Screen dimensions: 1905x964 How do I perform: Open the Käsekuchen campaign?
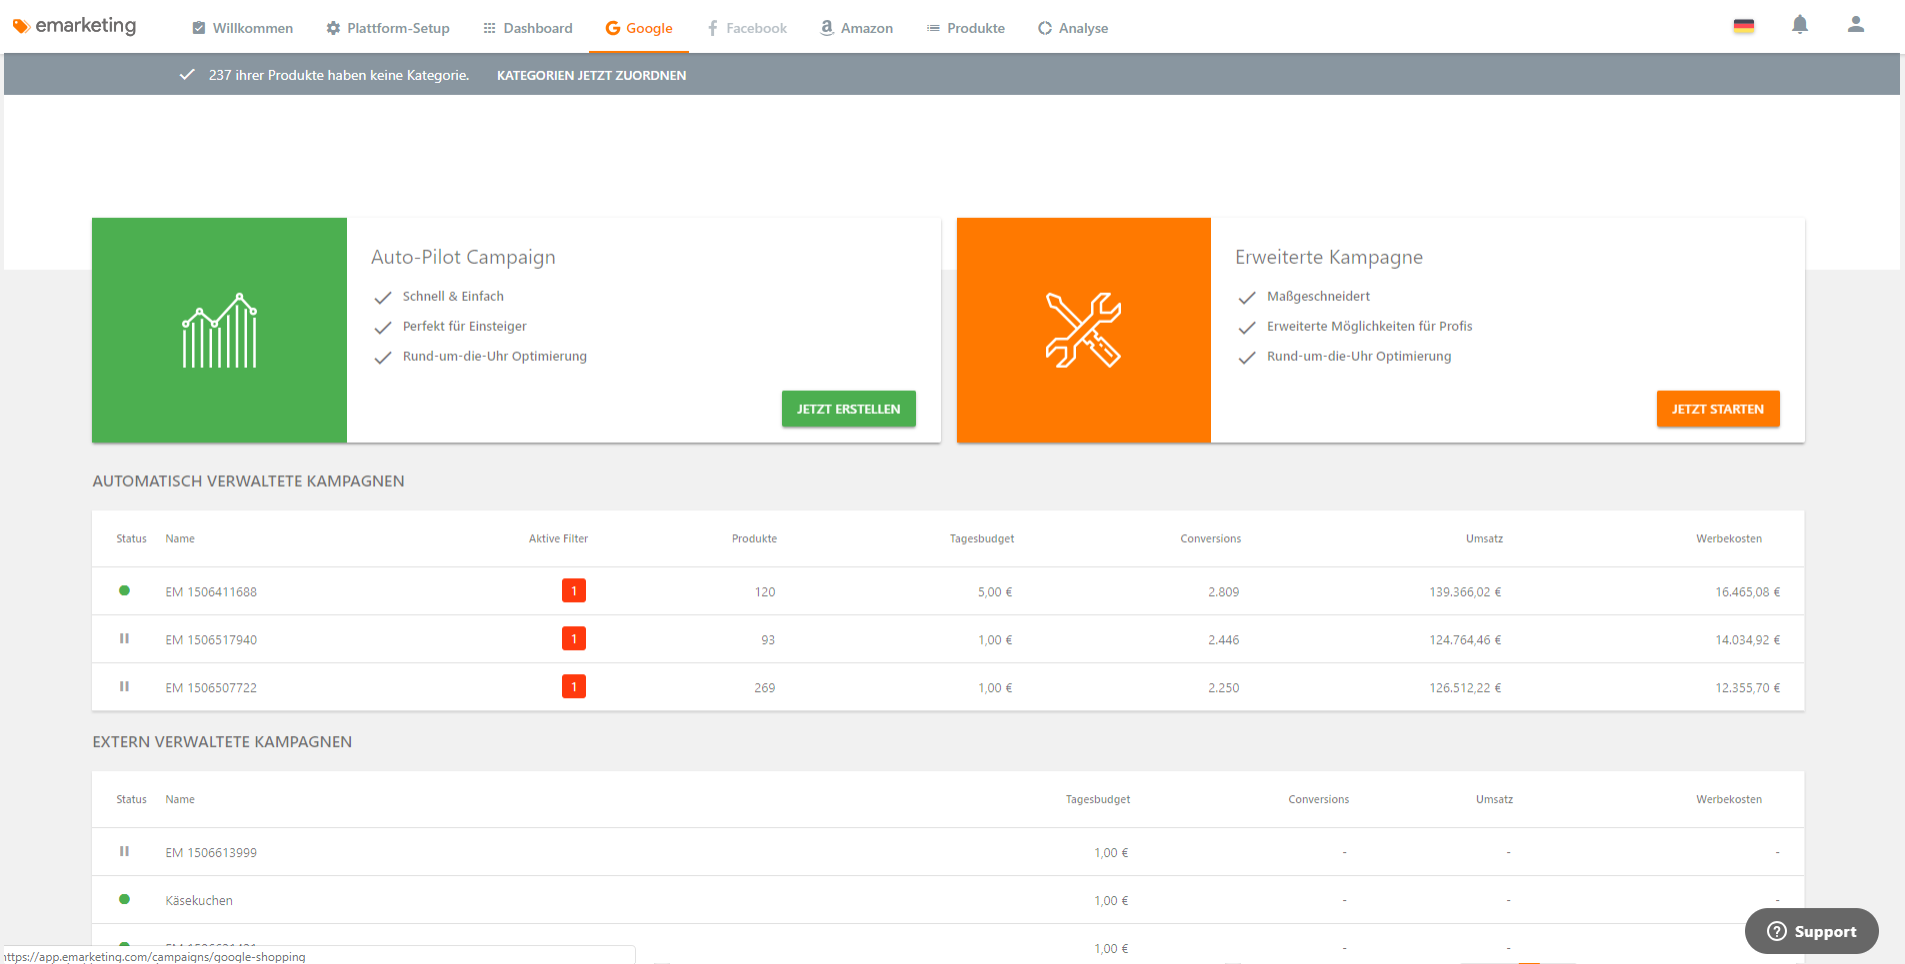click(x=199, y=901)
